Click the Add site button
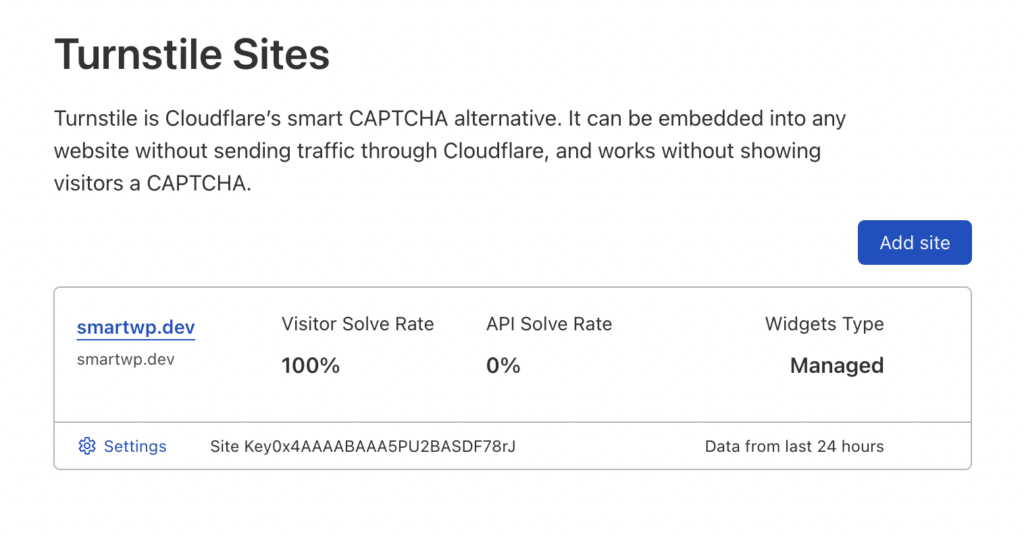1024x539 pixels. coord(914,242)
